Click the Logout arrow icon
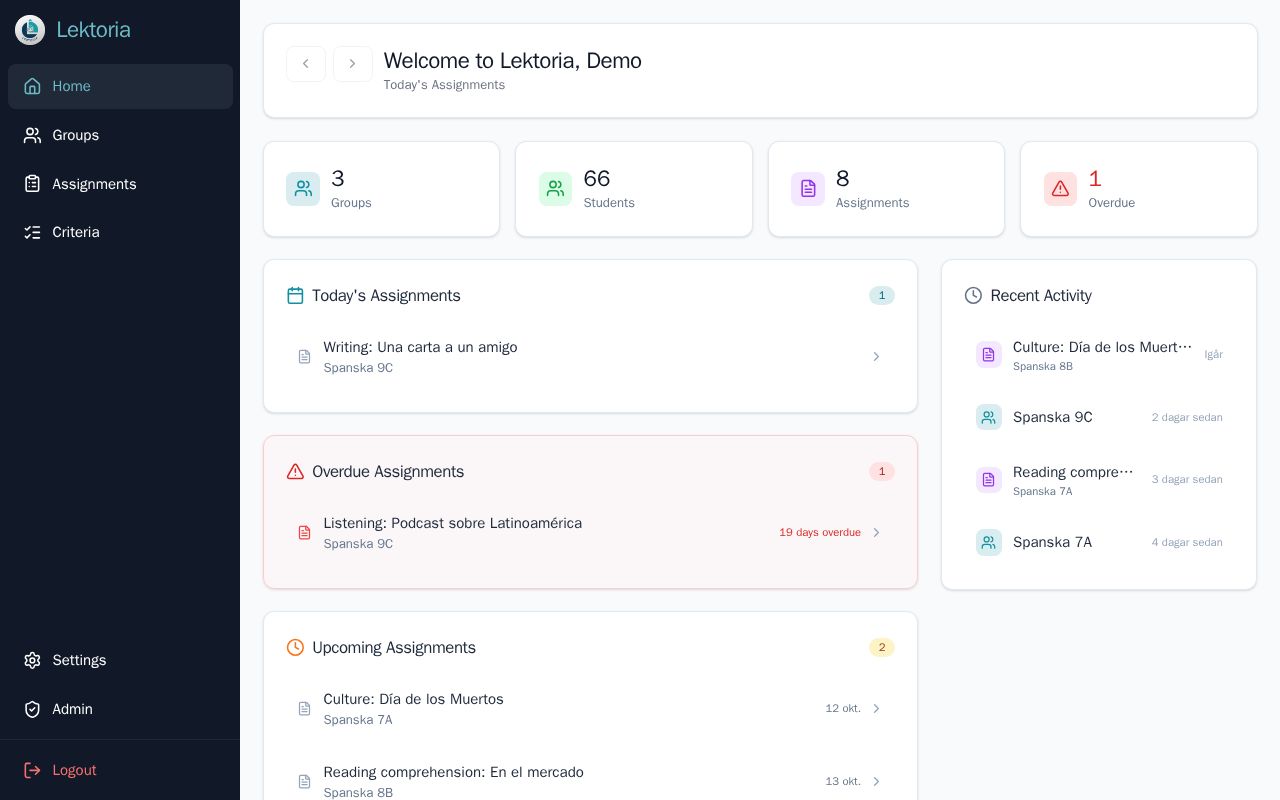1280x800 pixels. click(x=33, y=770)
